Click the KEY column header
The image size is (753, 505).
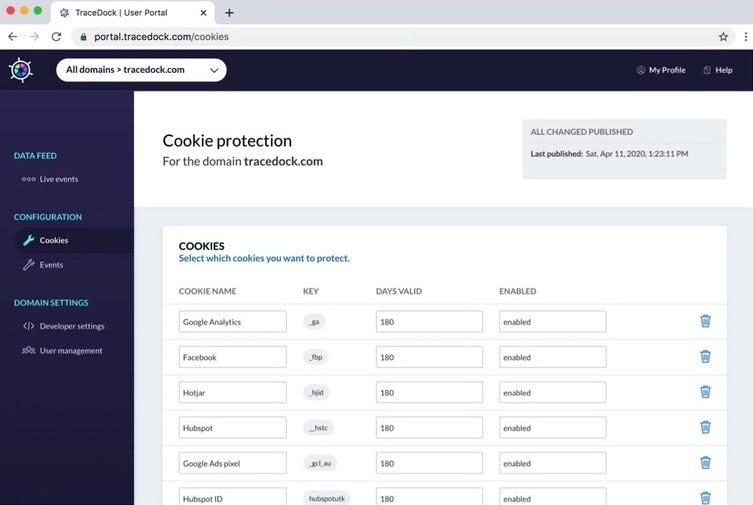[x=311, y=291]
